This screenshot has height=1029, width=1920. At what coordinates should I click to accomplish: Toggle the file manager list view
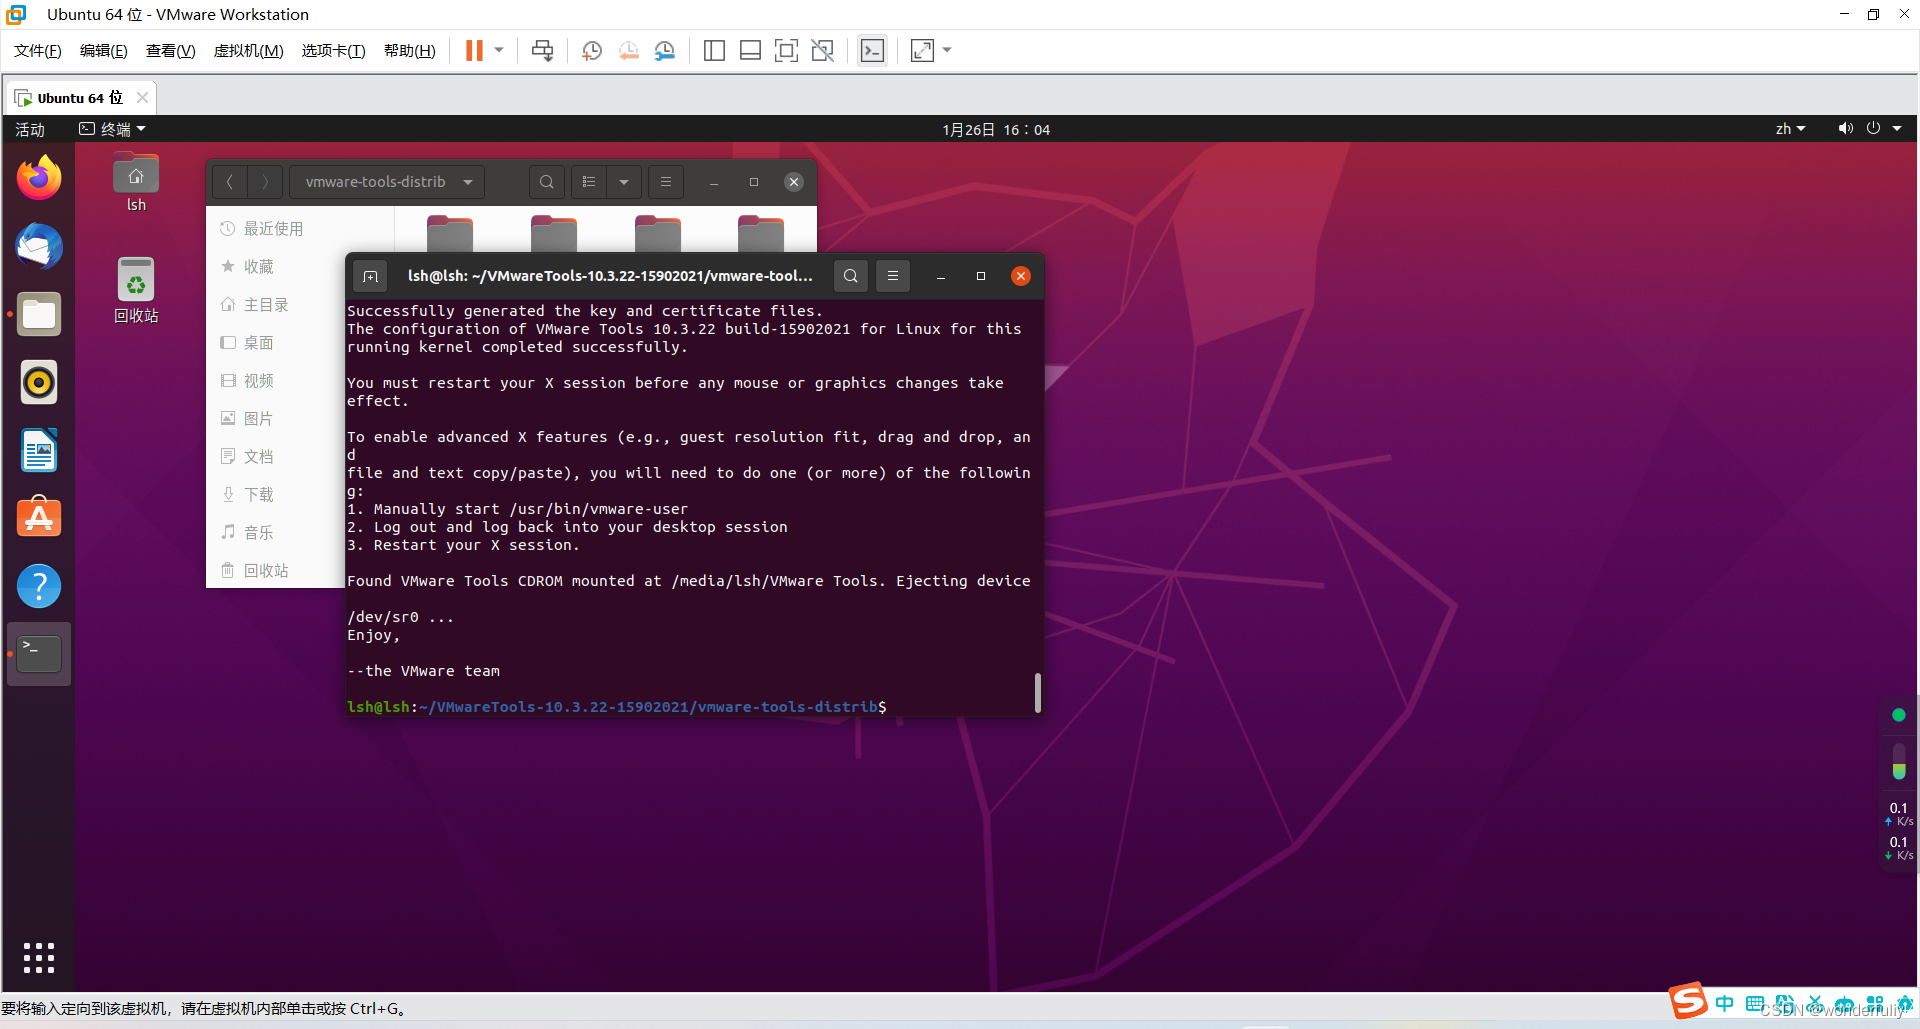588,181
